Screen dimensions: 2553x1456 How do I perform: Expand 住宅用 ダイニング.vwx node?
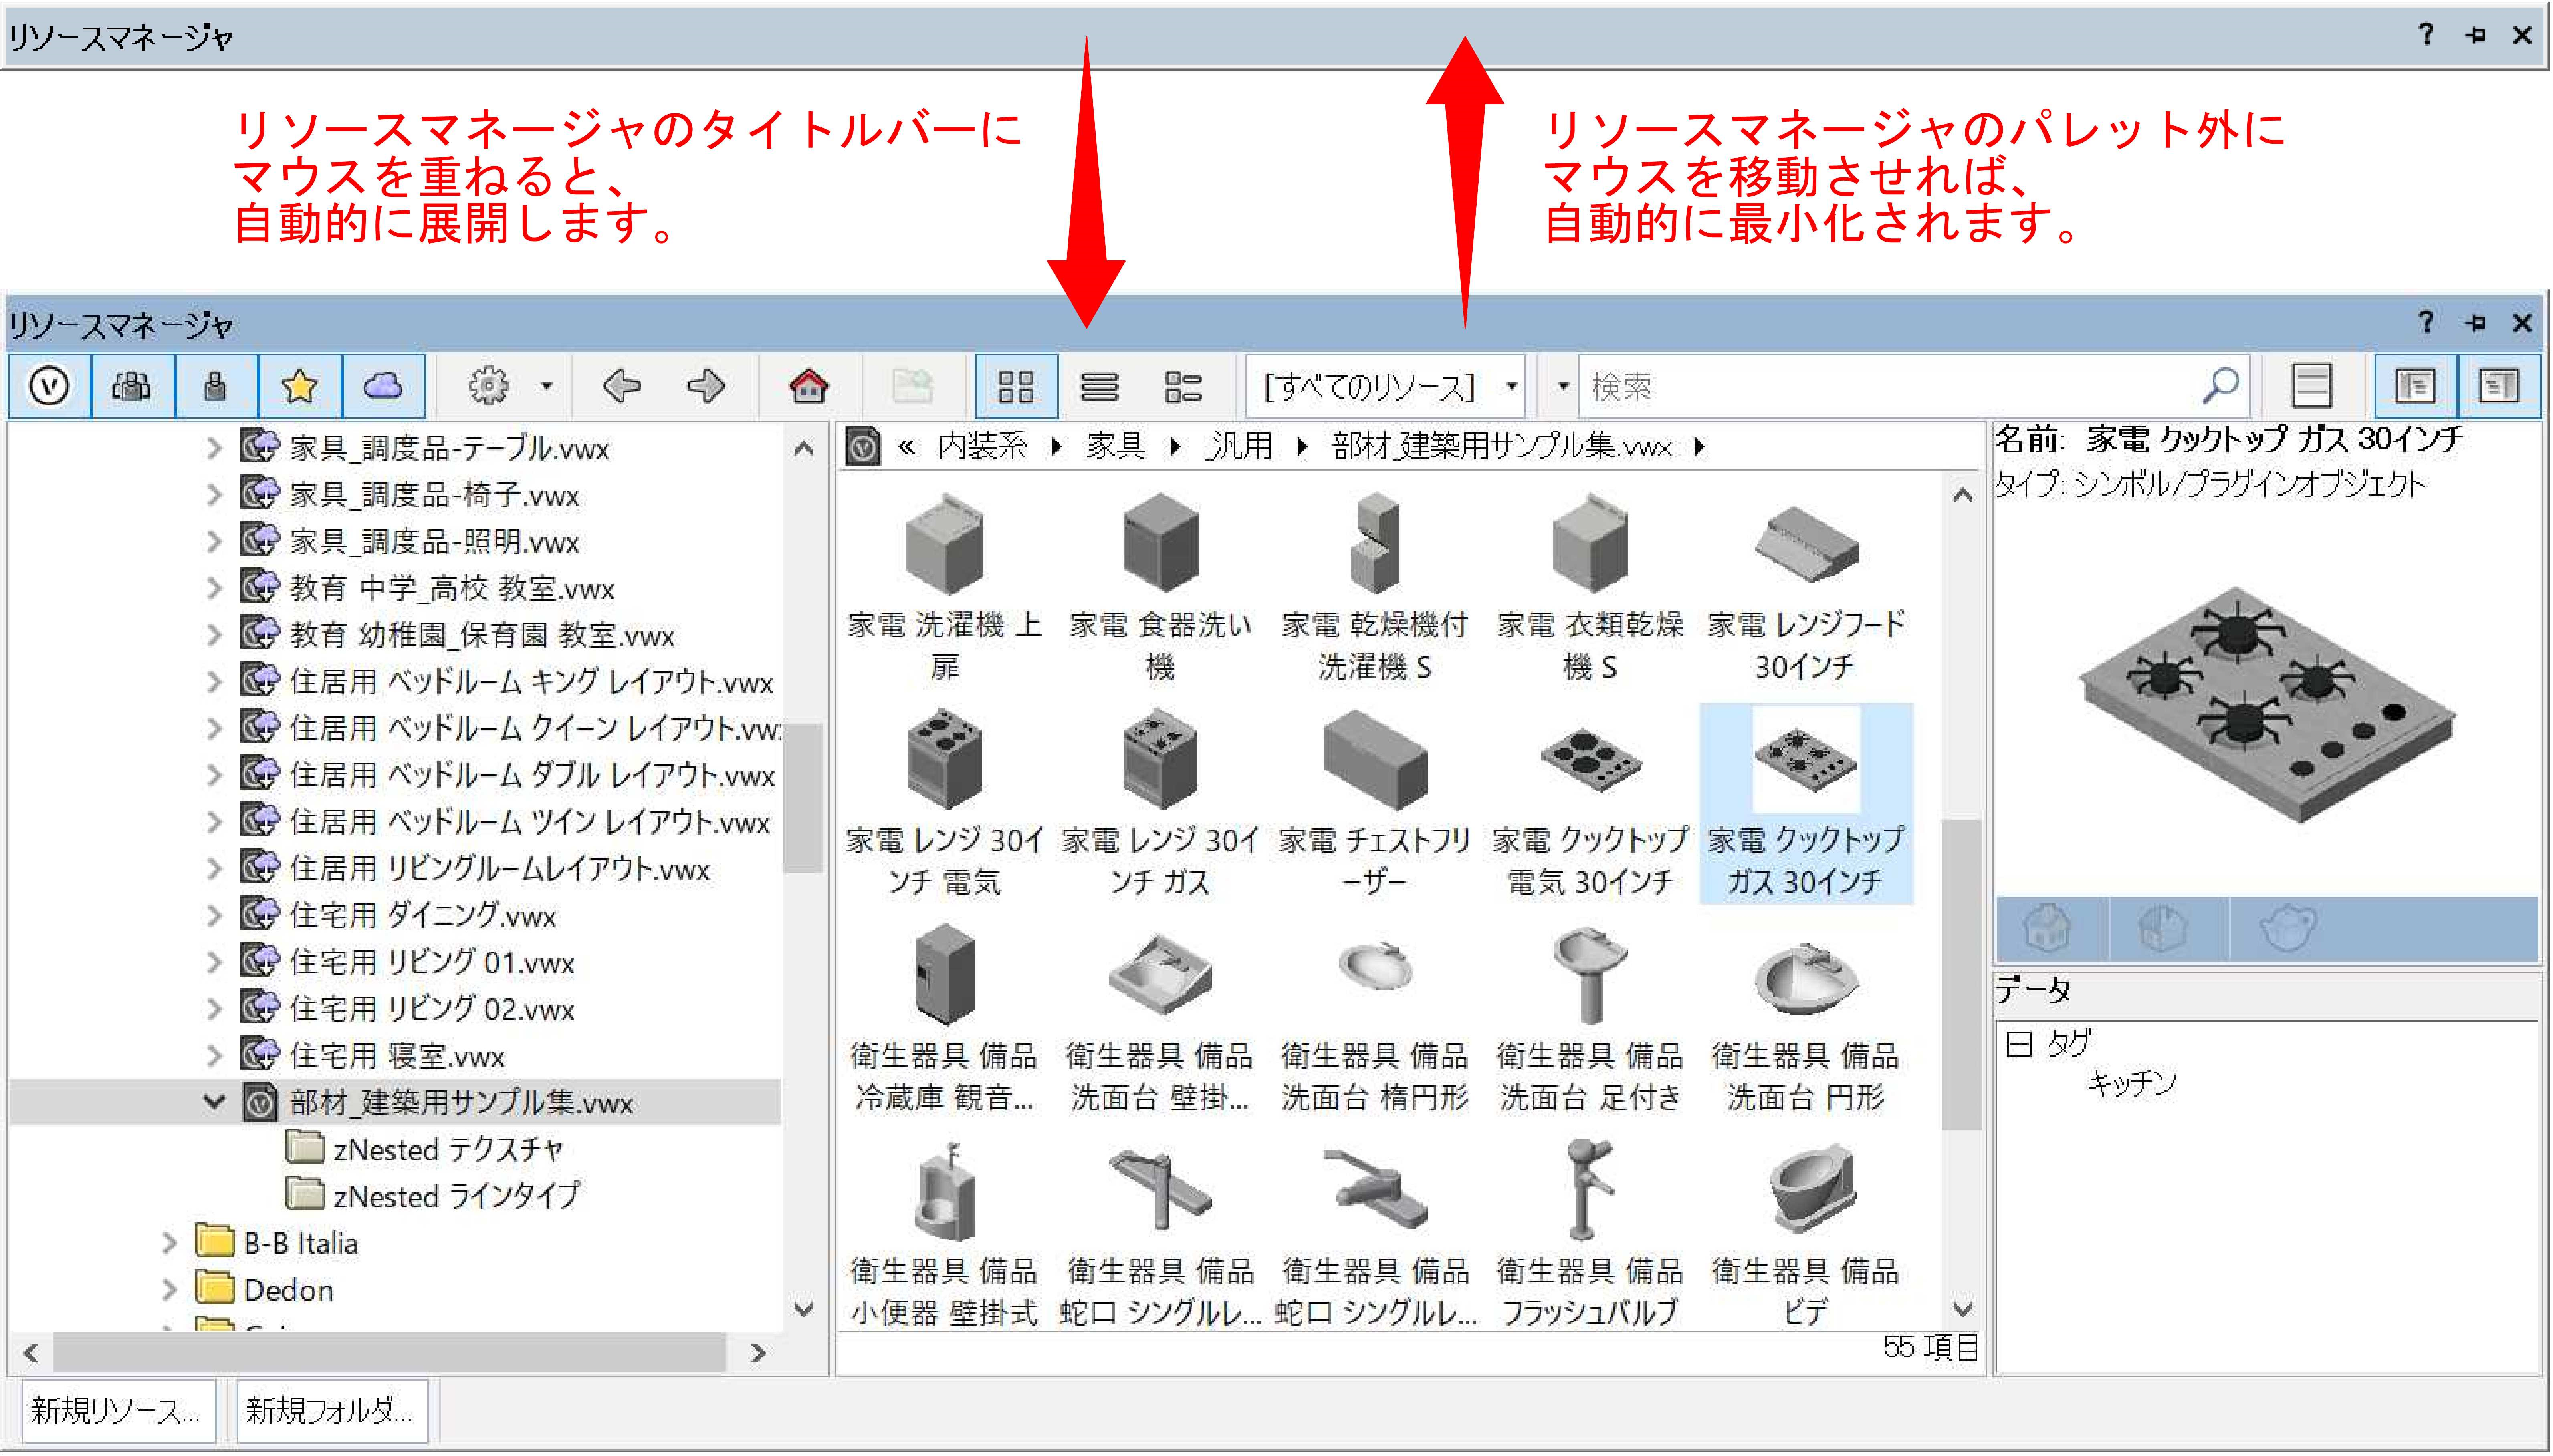[214, 915]
